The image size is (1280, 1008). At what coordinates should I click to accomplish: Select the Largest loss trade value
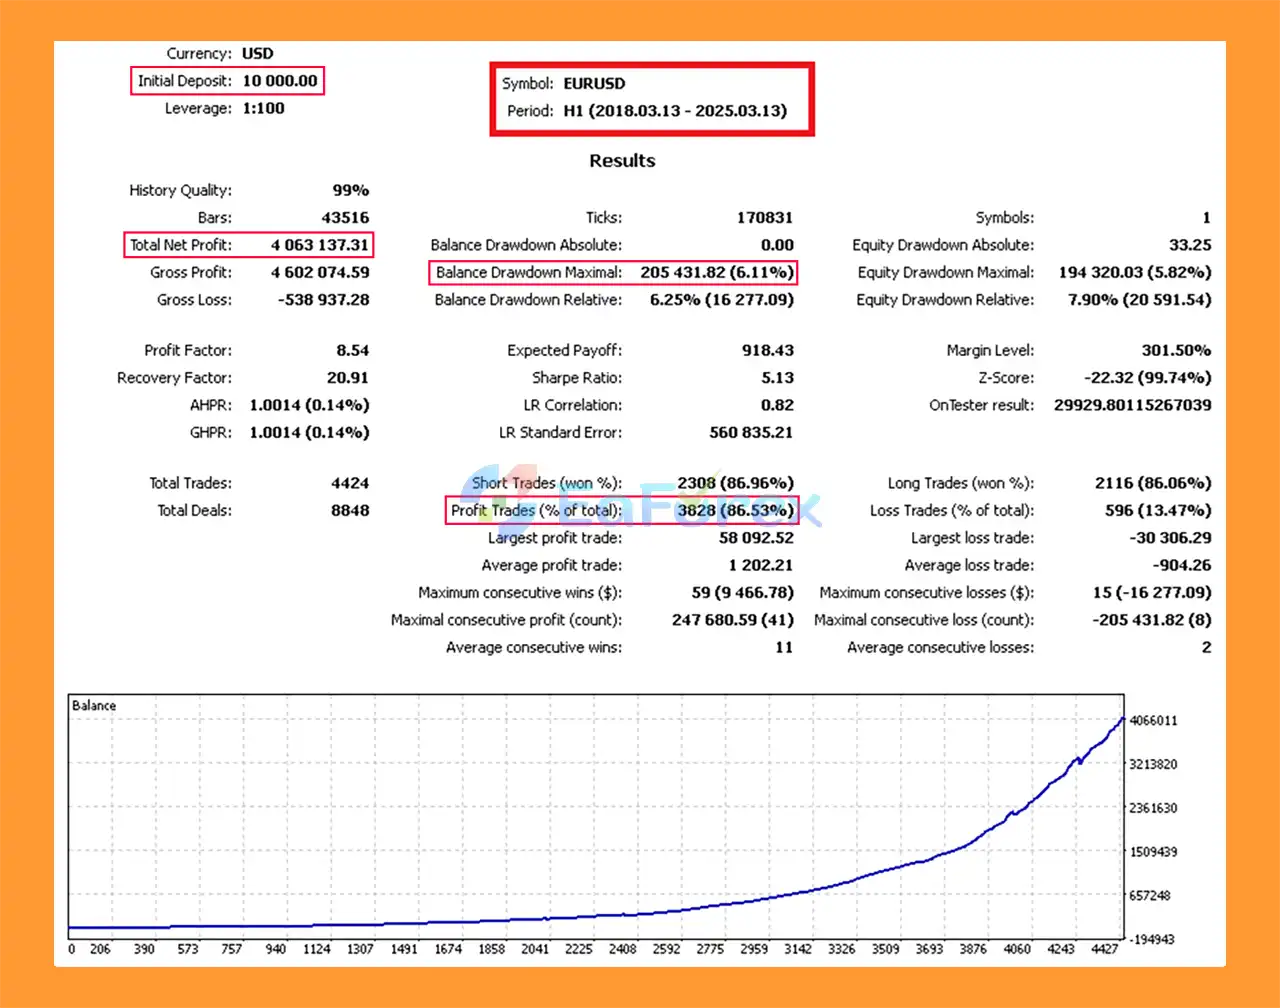[x=1169, y=538]
